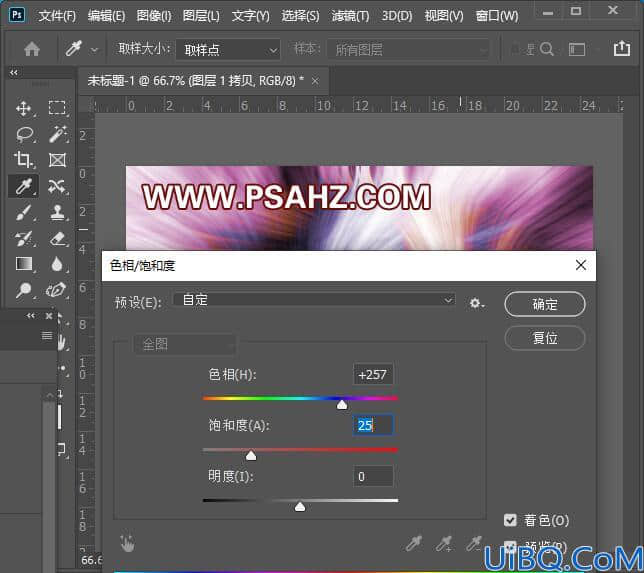Click the 饱和度 value field 25
This screenshot has height=573, width=644.
coord(373,425)
